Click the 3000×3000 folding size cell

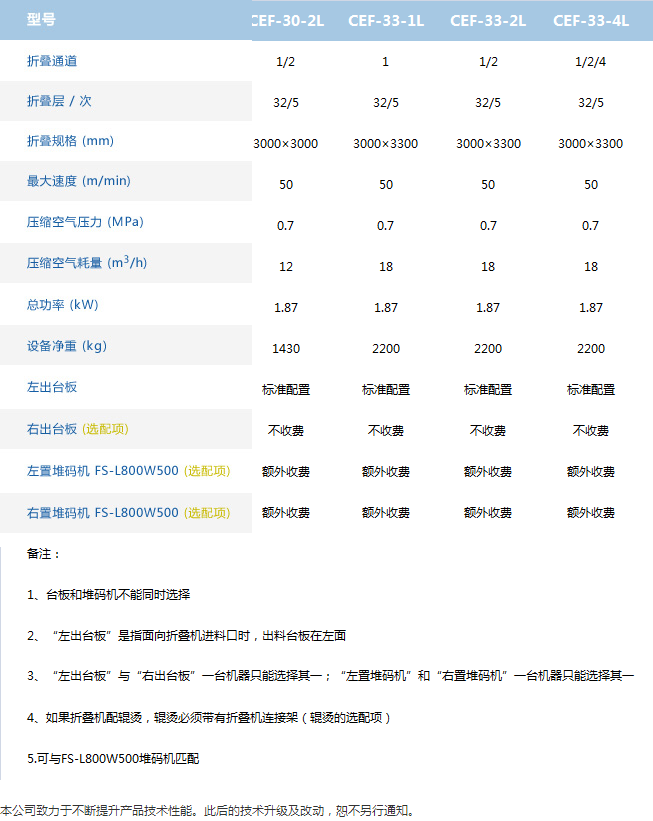click(x=286, y=143)
